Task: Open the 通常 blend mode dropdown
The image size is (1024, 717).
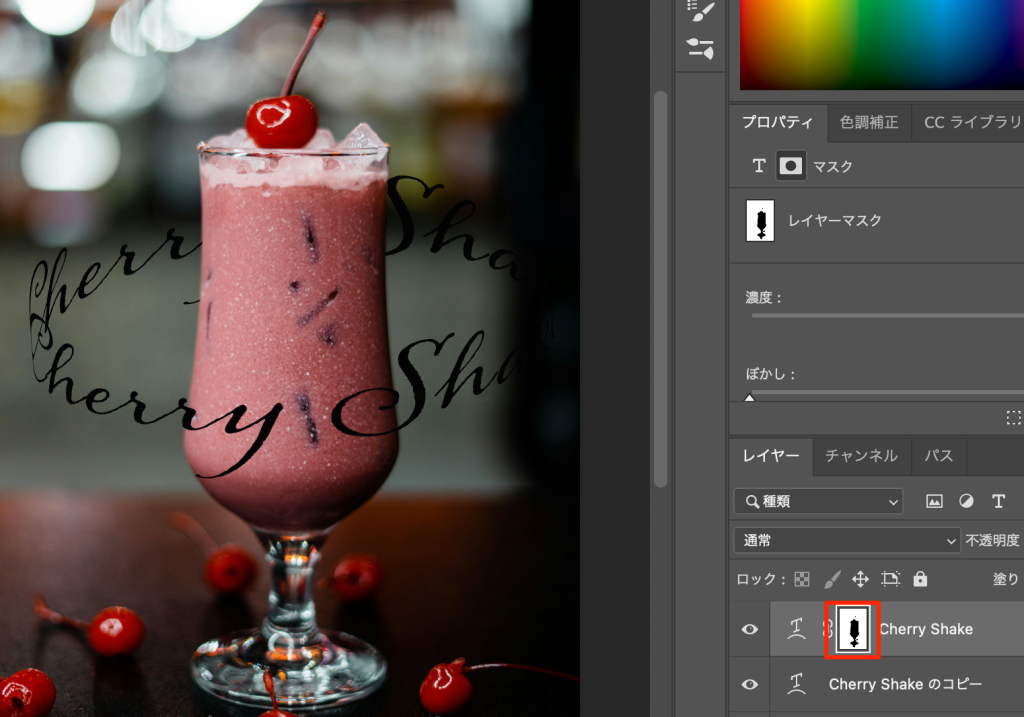Action: (847, 540)
